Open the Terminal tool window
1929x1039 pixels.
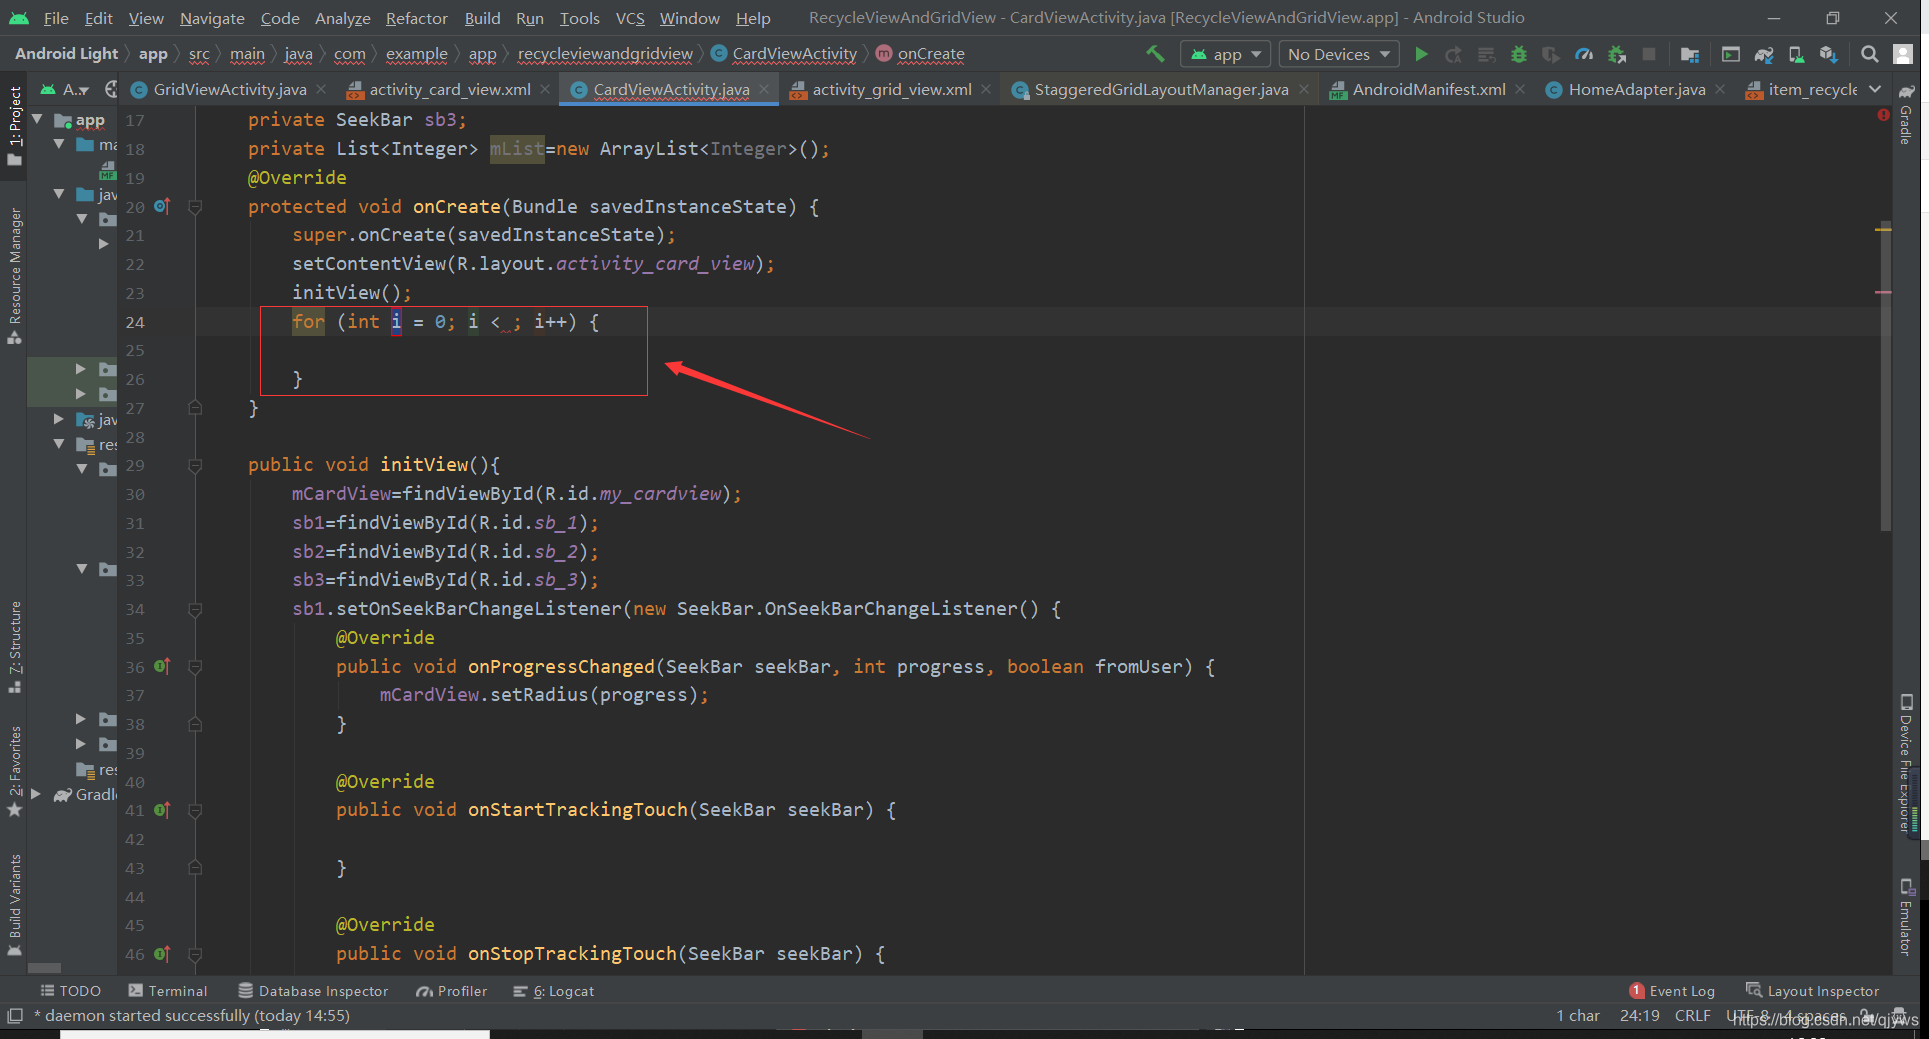(168, 991)
